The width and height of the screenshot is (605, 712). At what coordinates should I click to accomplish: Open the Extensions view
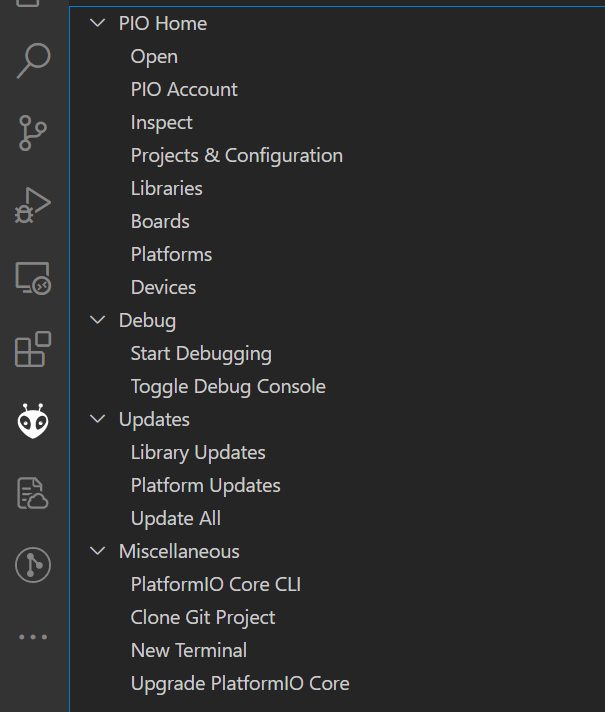[33, 349]
